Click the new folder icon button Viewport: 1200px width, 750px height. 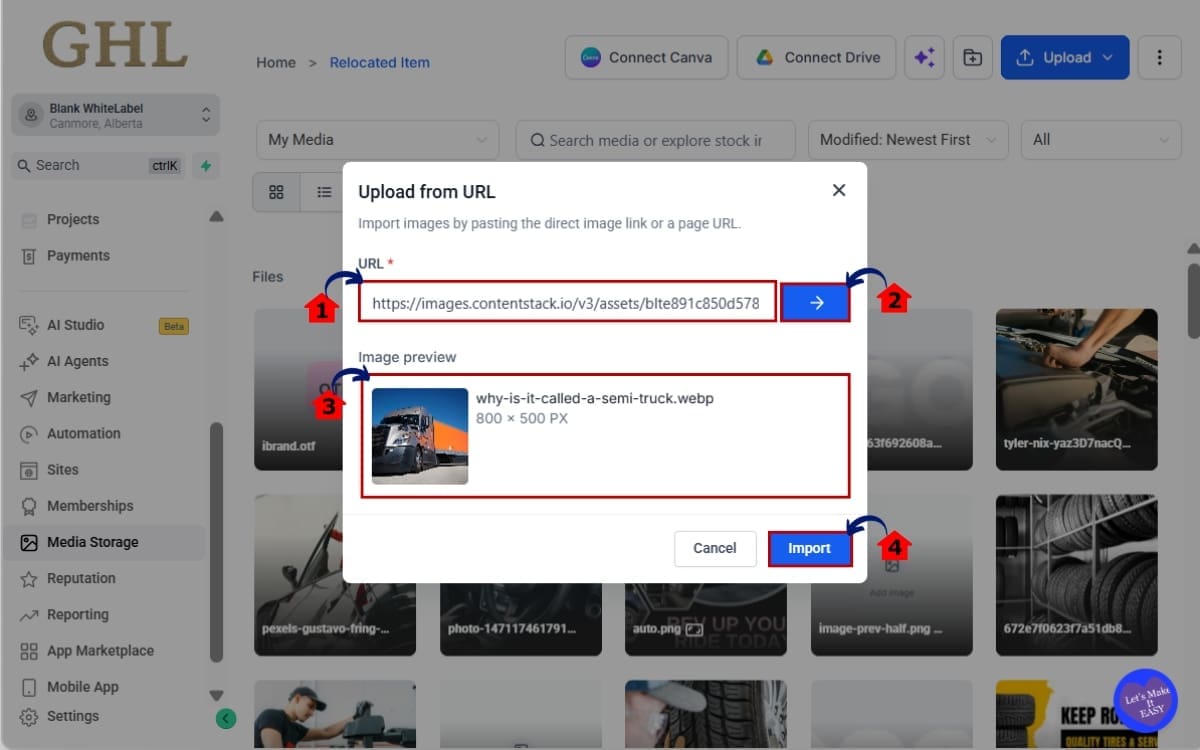[x=972, y=58]
